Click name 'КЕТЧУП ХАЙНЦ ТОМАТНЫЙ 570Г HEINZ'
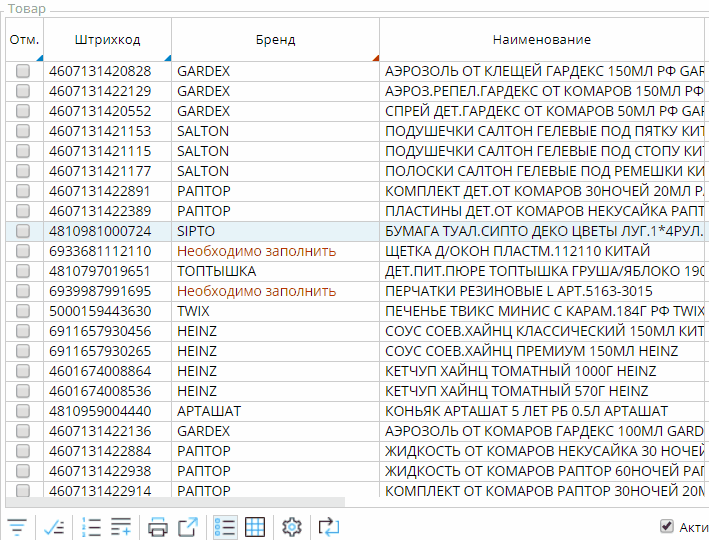Viewport: 709px width, 540px height. point(516,391)
